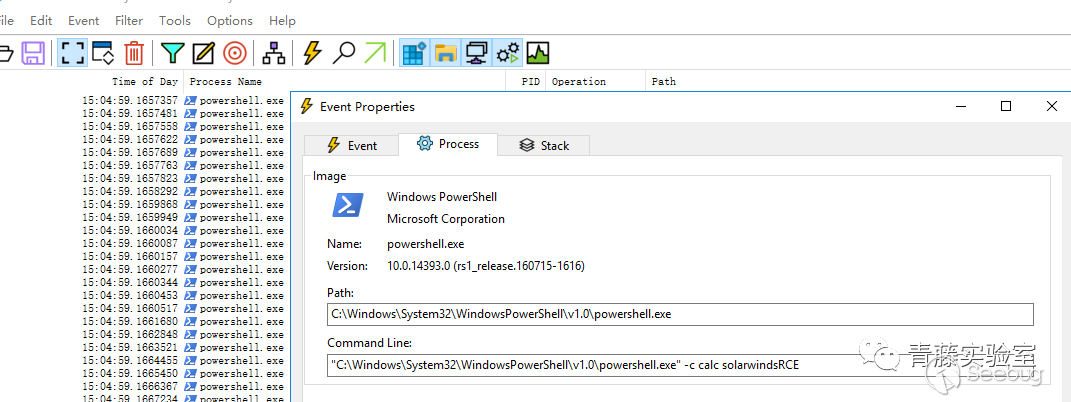The image size is (1071, 402).
Task: Toggle Show Process and Thread Activity
Action: (507, 53)
